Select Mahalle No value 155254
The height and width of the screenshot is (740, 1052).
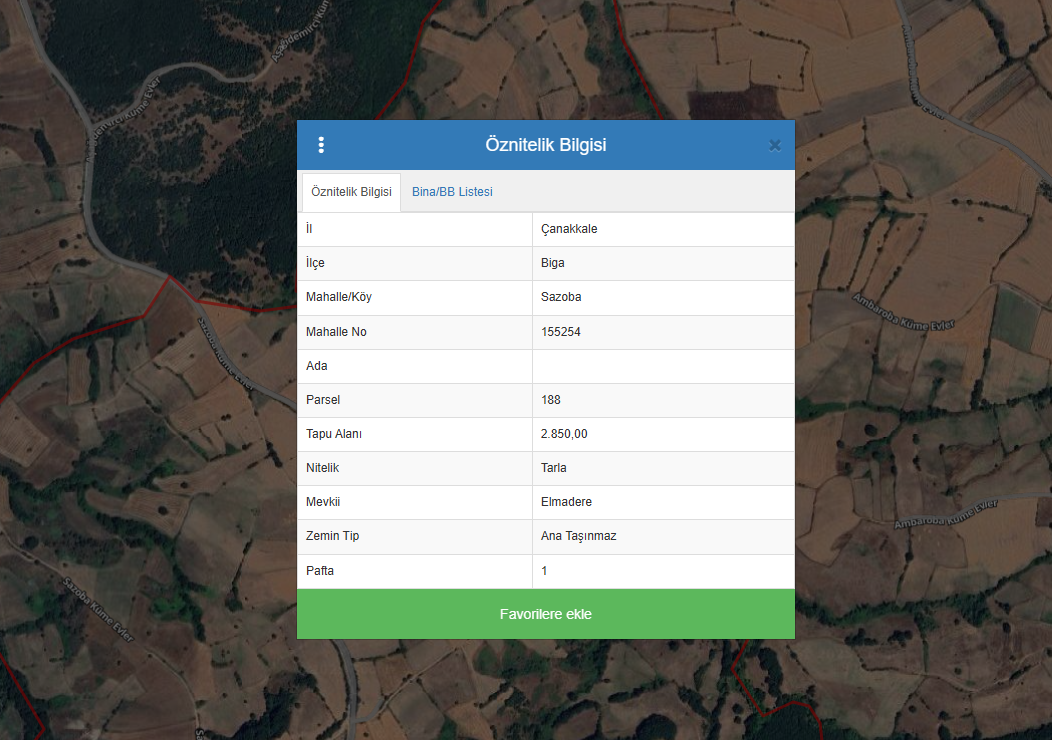pyautogui.click(x=561, y=332)
